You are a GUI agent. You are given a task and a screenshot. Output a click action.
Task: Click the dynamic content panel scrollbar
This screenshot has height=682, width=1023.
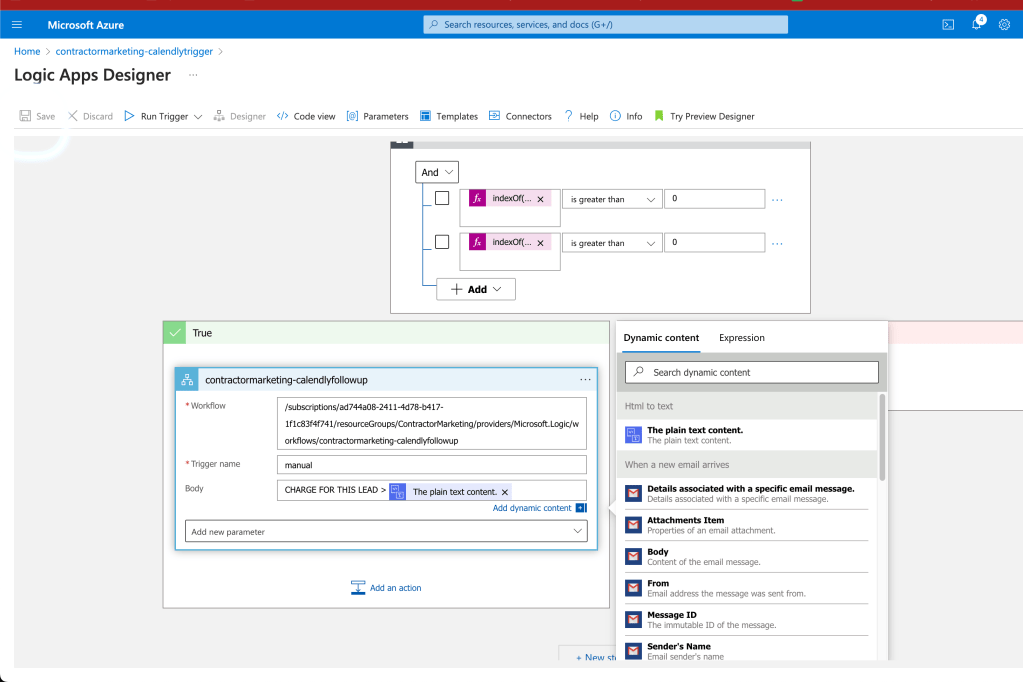(882, 437)
